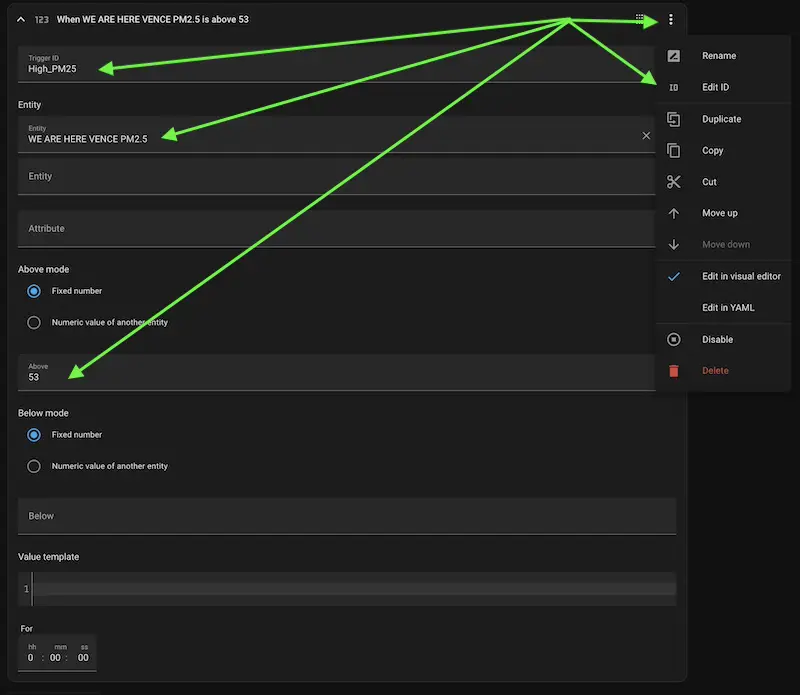Select Fixed number under Above mode

pyautogui.click(x=34, y=291)
